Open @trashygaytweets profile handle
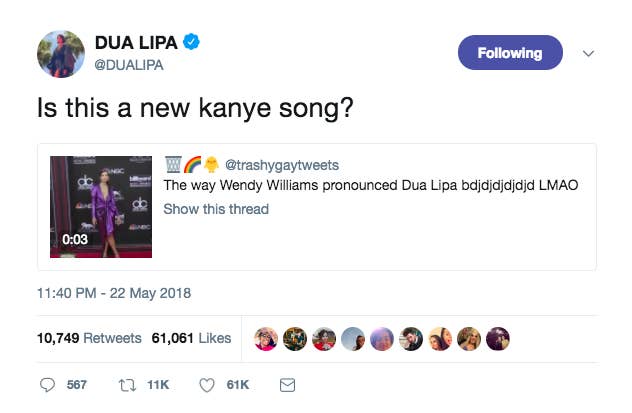This screenshot has width=632, height=413. 282,165
